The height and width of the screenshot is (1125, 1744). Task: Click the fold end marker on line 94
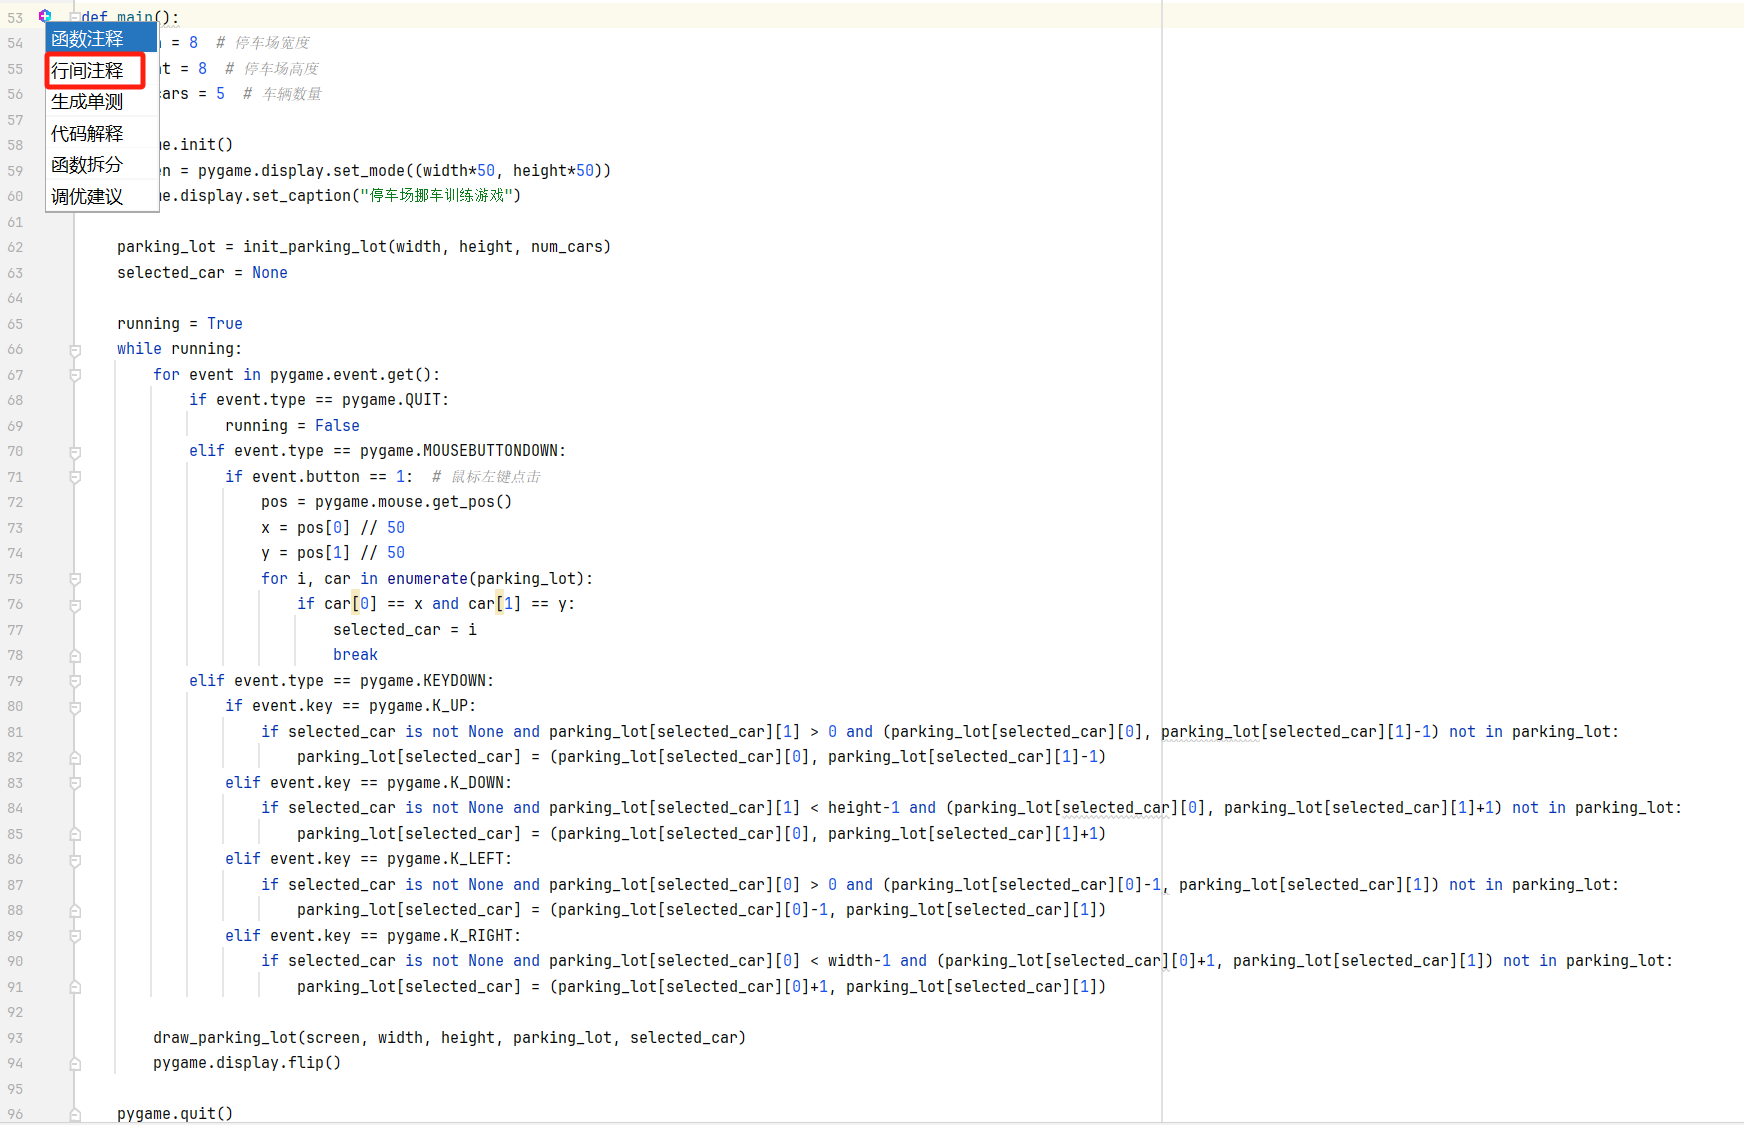click(x=75, y=1064)
